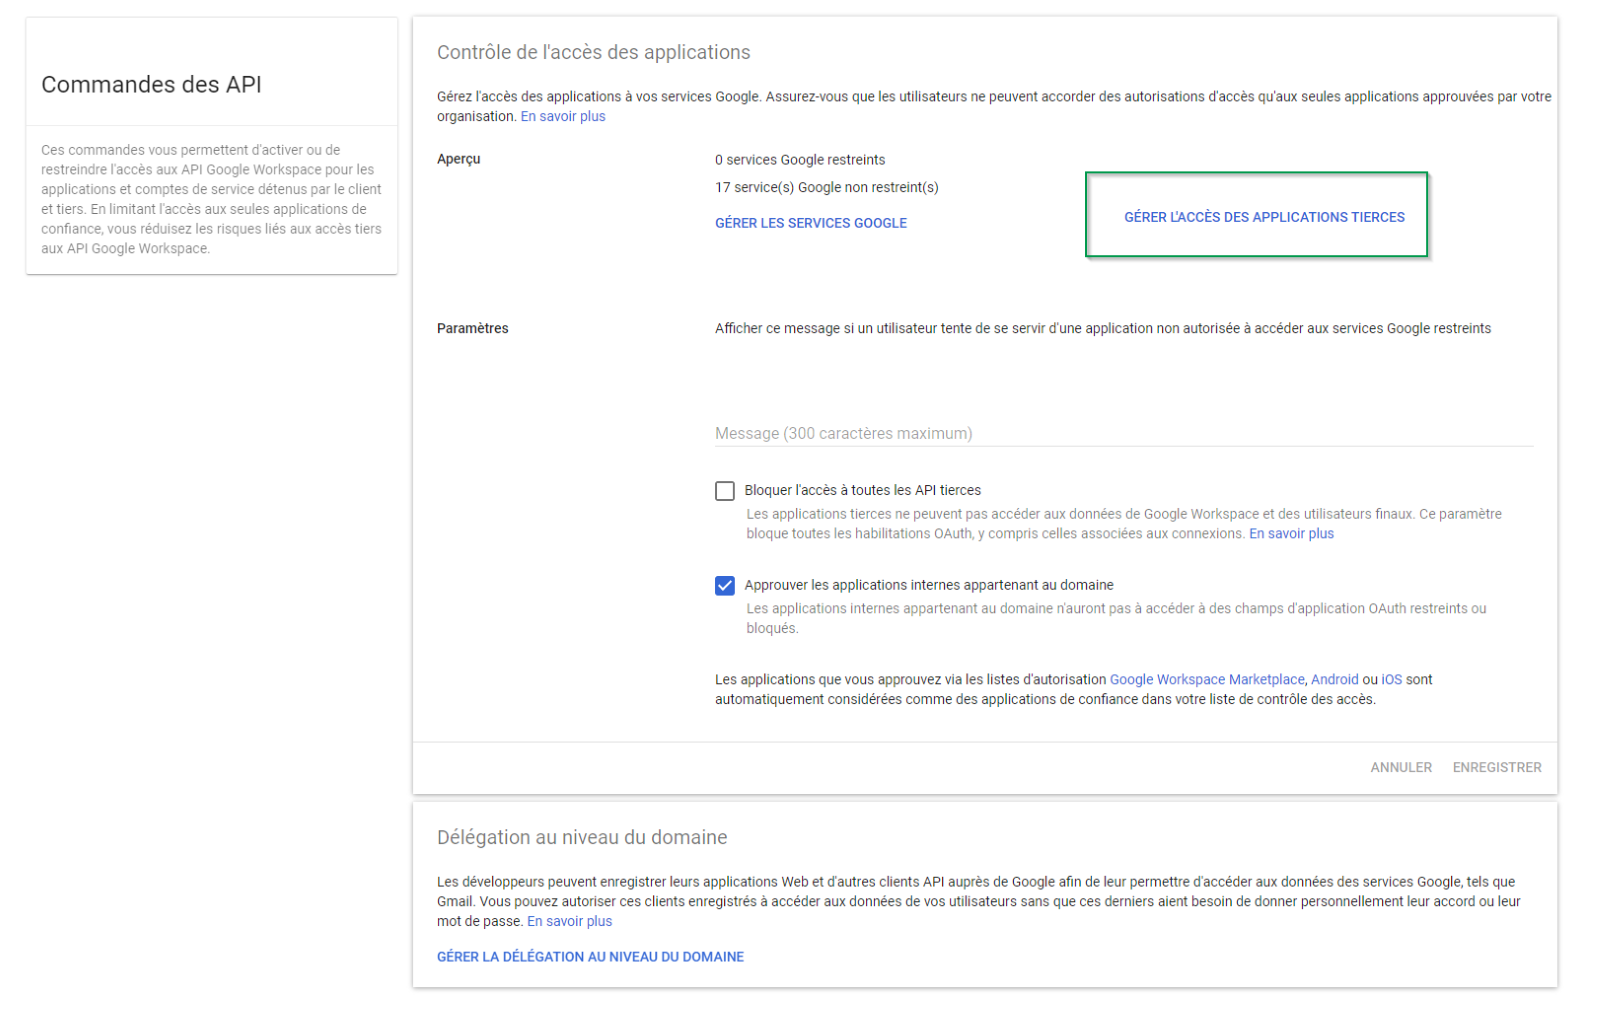Focus the Message (300 caractères maximum) field
This screenshot has height=1012, width=1600.
point(1122,433)
